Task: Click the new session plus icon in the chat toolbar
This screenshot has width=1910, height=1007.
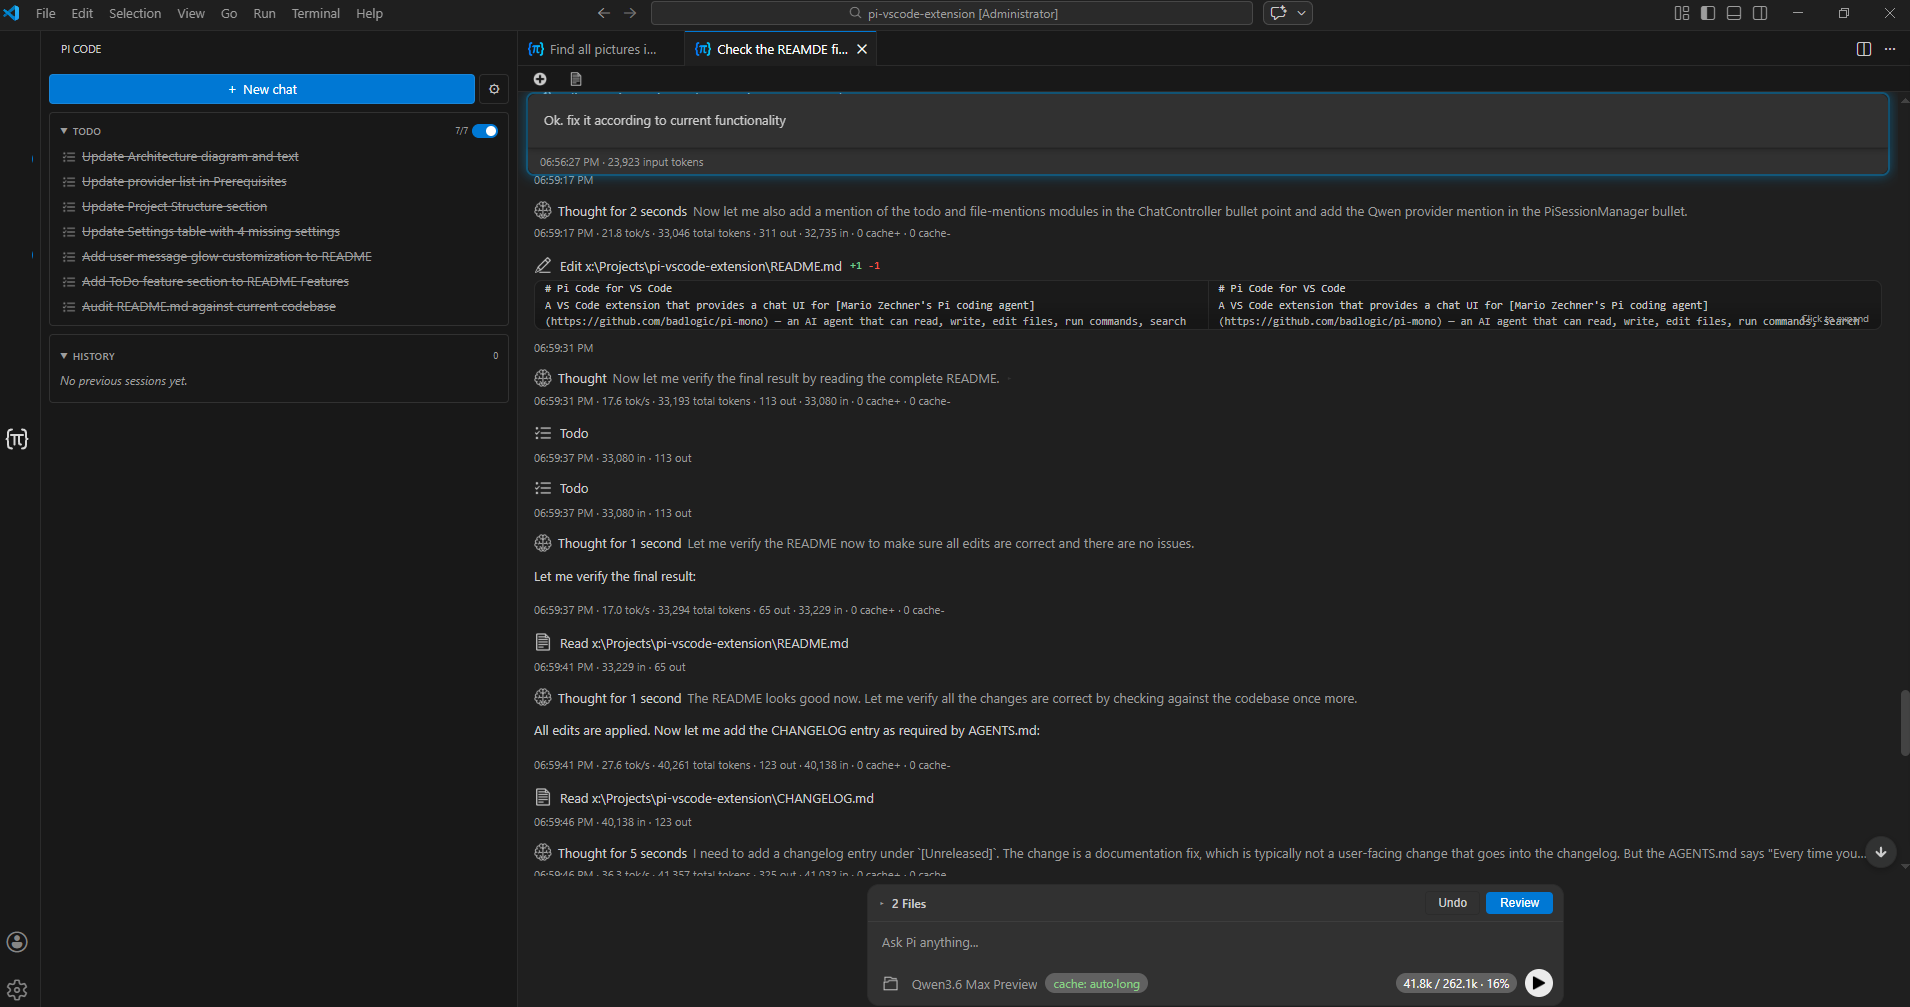Action: point(540,79)
